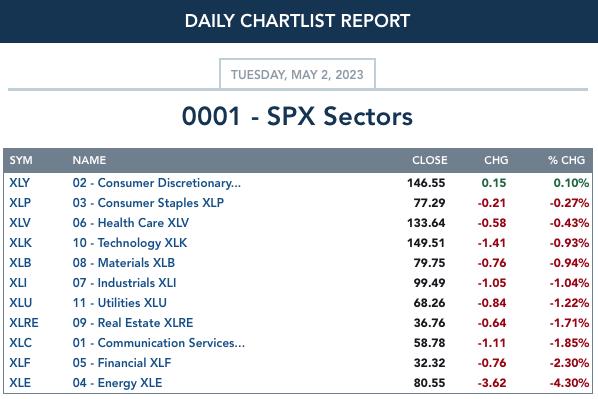Click the Tuesday, May 2, 2023 date box
Viewport: 598px width, 399px height.
point(297,74)
